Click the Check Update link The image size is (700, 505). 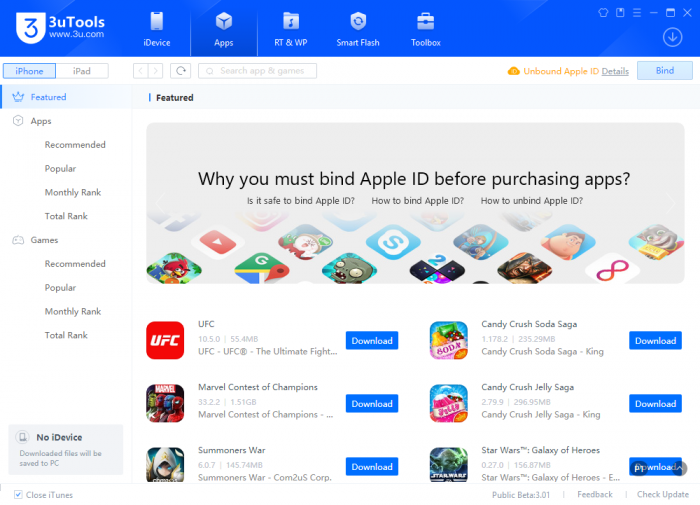(x=662, y=494)
